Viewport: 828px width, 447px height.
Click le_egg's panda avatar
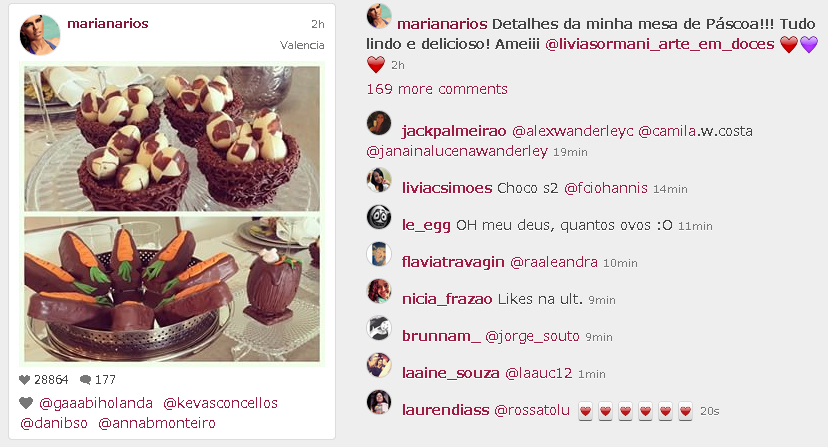pyautogui.click(x=379, y=217)
